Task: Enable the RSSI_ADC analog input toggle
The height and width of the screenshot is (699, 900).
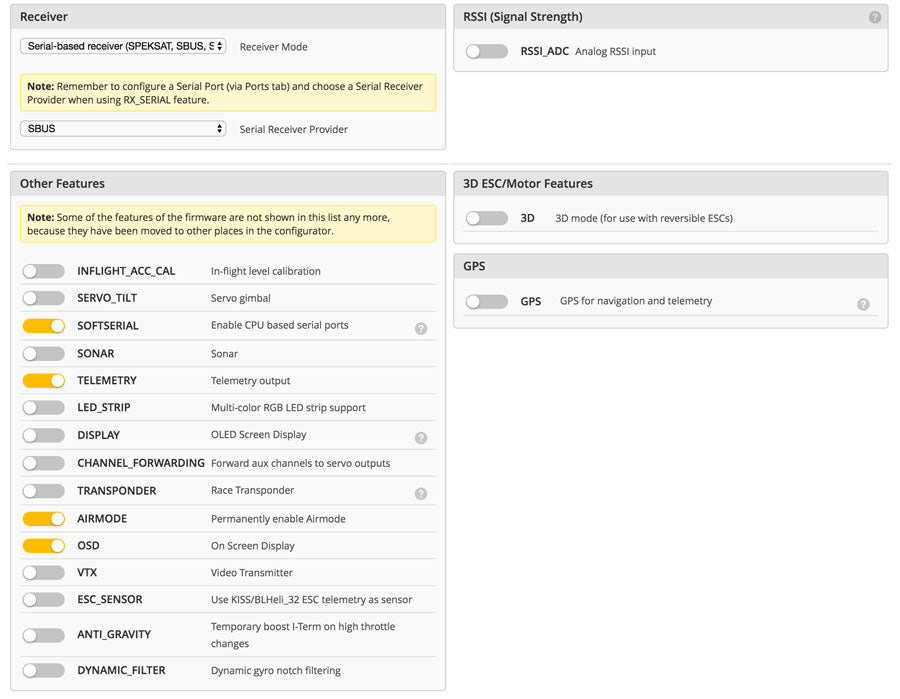Action: [x=487, y=52]
